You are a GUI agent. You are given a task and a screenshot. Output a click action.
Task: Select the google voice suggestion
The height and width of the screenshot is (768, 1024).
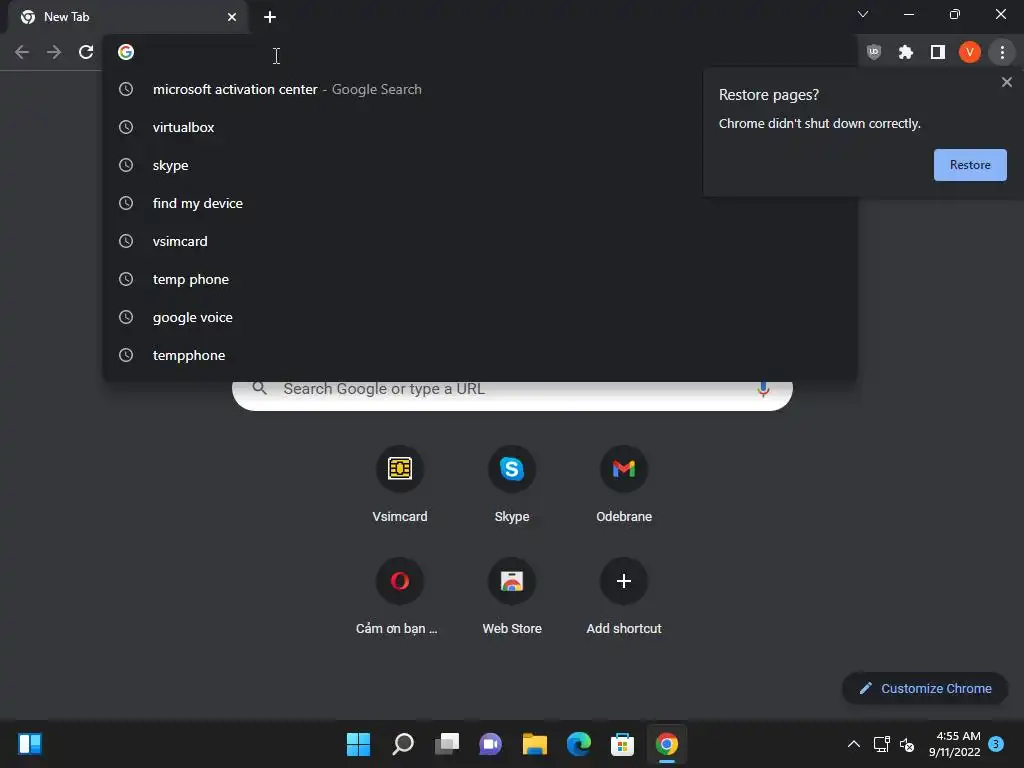click(x=480, y=317)
